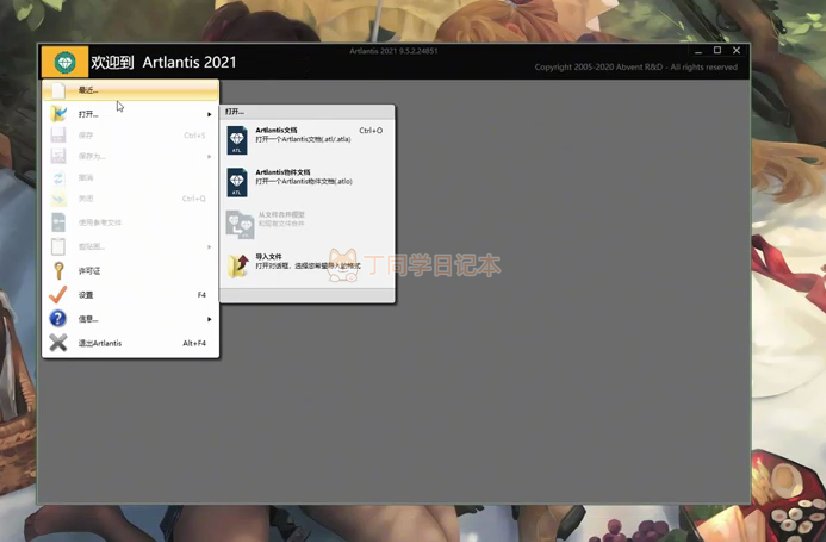The width and height of the screenshot is (826, 542).
Task: Click the folder icon beside 打开
Action: click(58, 114)
